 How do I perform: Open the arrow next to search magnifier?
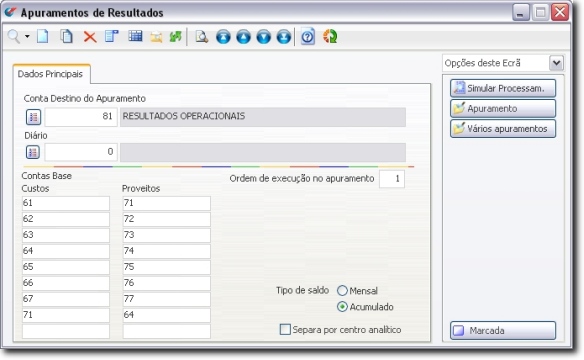tap(27, 36)
